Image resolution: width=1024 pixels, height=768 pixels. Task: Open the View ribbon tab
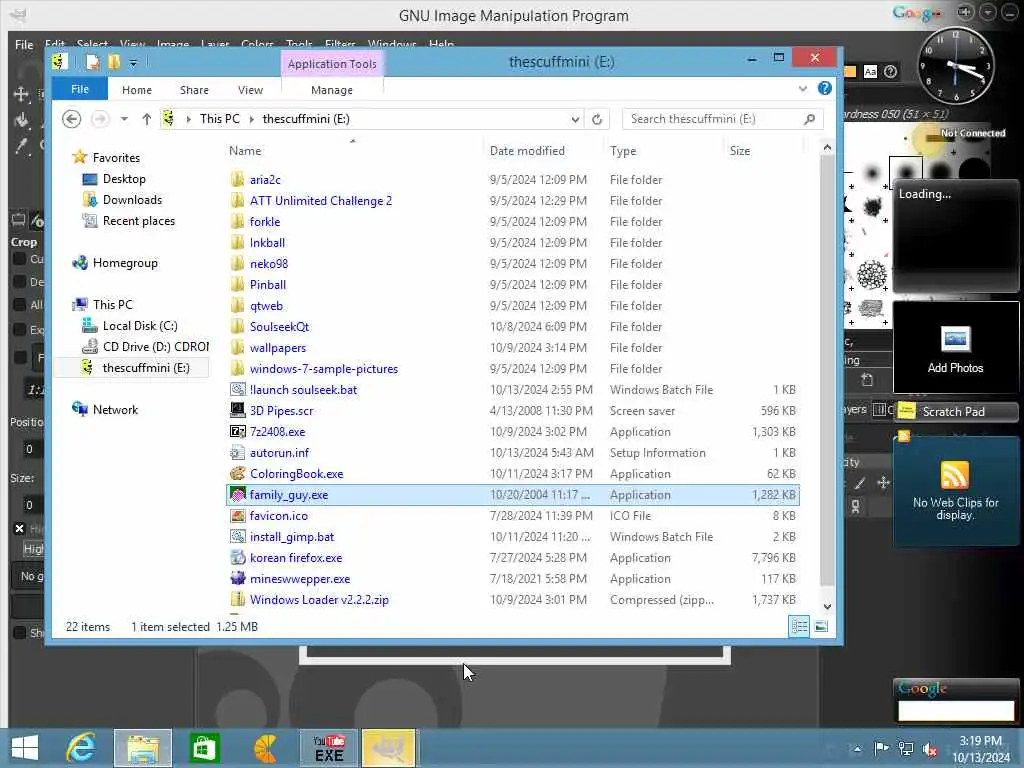tap(250, 89)
